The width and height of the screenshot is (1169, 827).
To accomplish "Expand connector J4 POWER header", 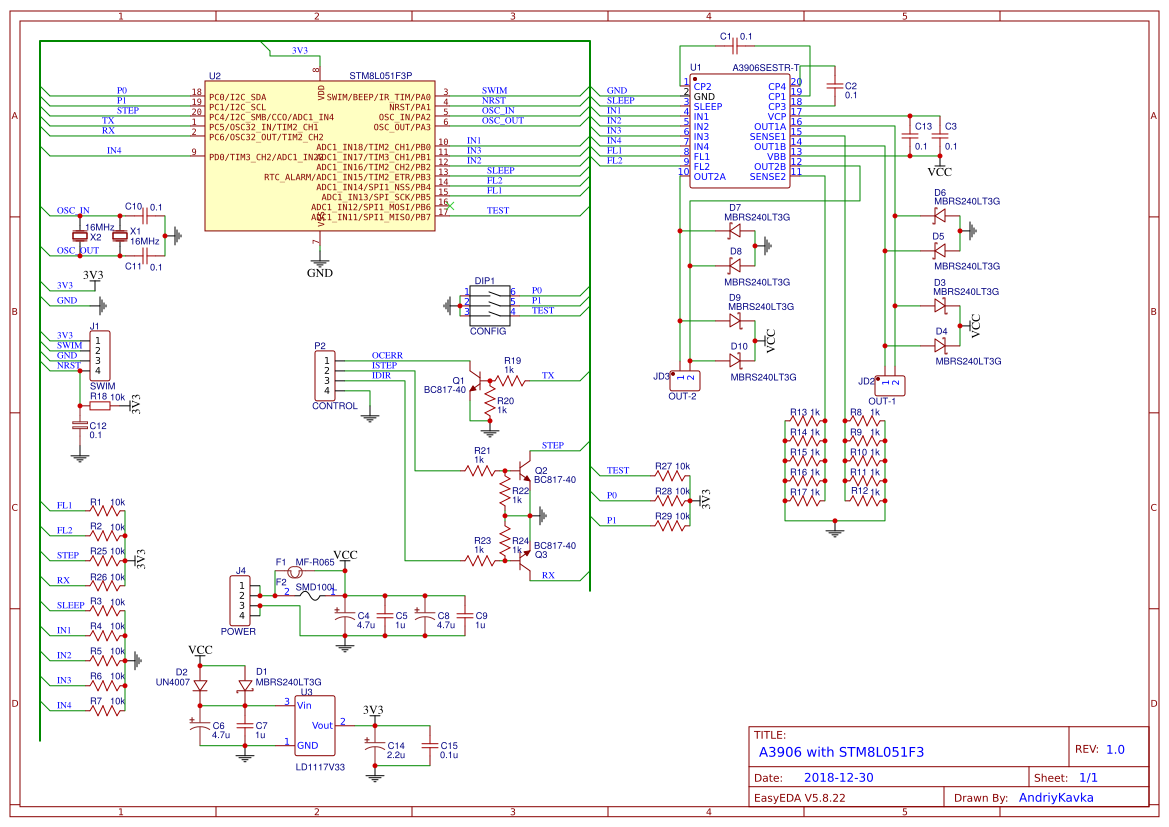I will coord(240,600).
